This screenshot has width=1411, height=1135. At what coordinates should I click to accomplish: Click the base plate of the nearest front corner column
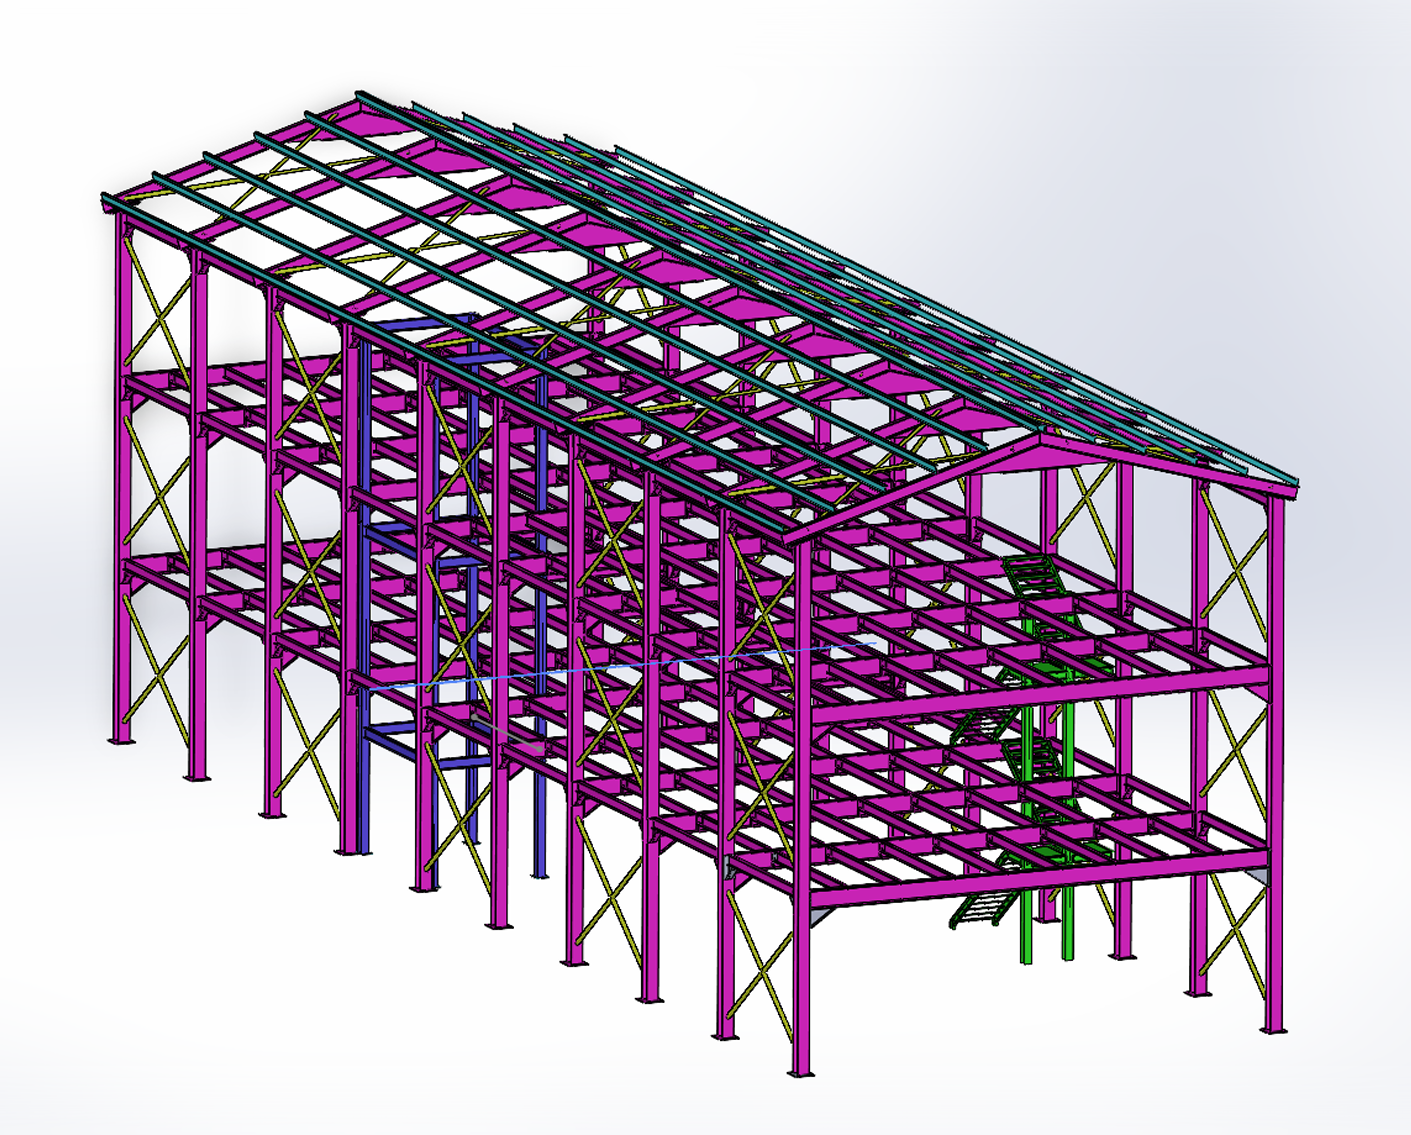tap(802, 1074)
